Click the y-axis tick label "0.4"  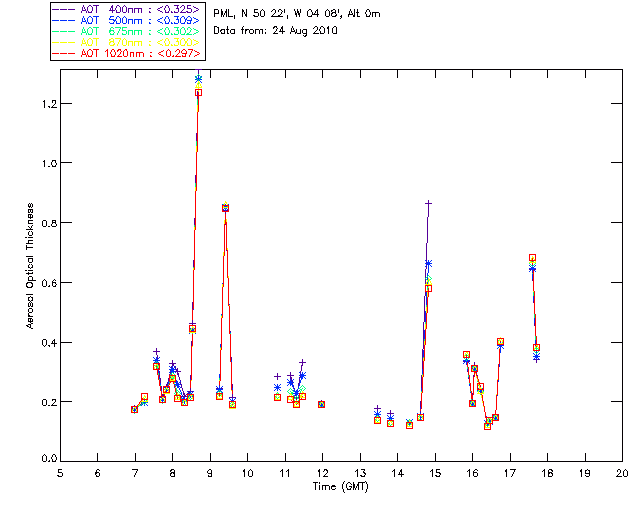click(49, 343)
